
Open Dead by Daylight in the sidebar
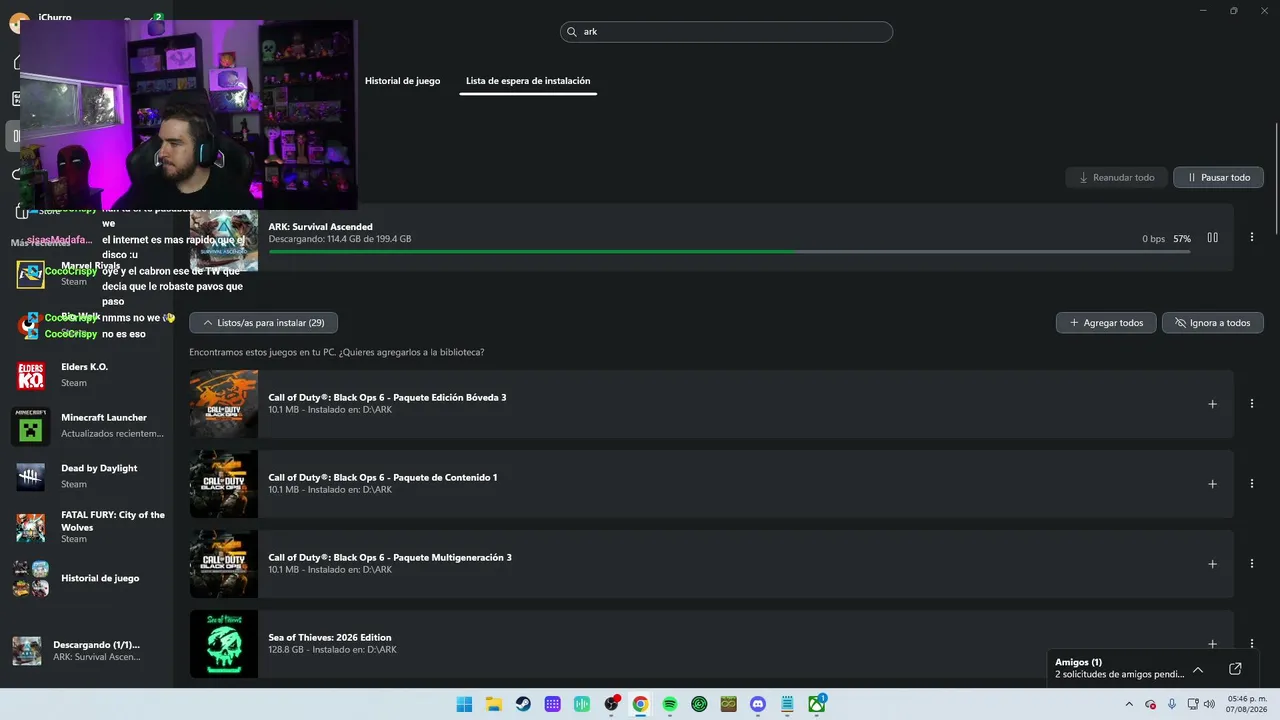coord(88,476)
